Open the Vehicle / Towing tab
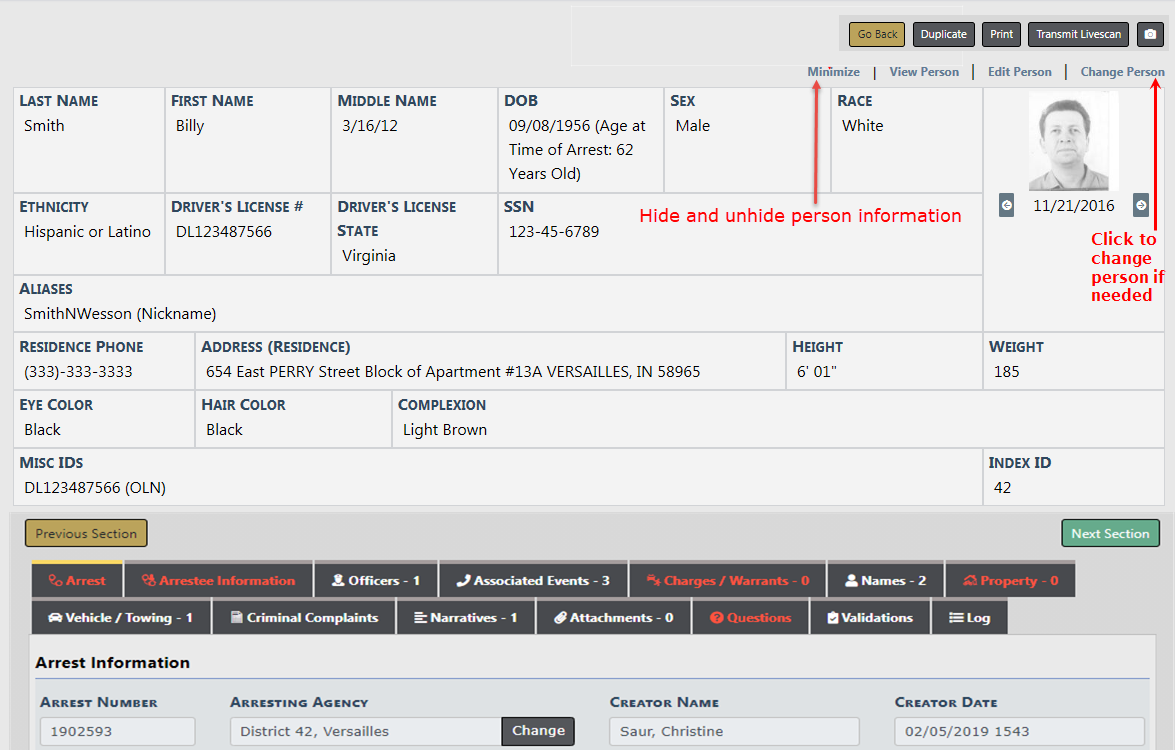Image resolution: width=1175 pixels, height=750 pixels. 121,618
